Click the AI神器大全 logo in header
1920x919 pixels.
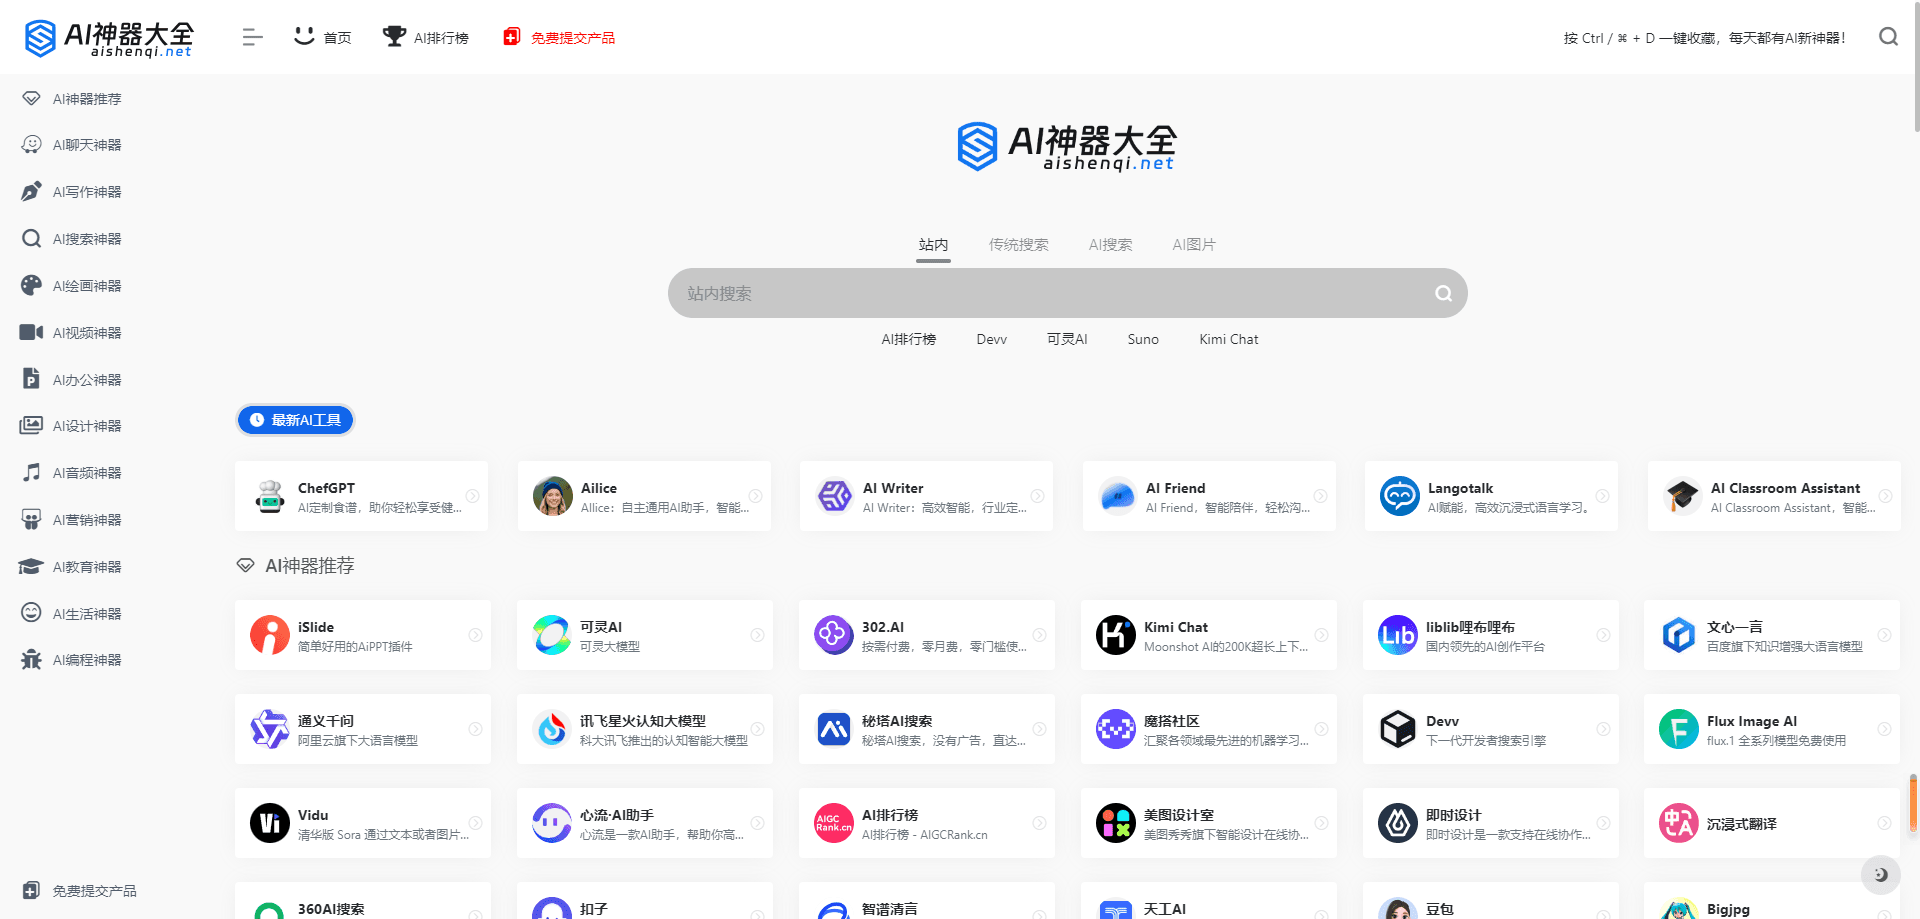click(x=108, y=38)
